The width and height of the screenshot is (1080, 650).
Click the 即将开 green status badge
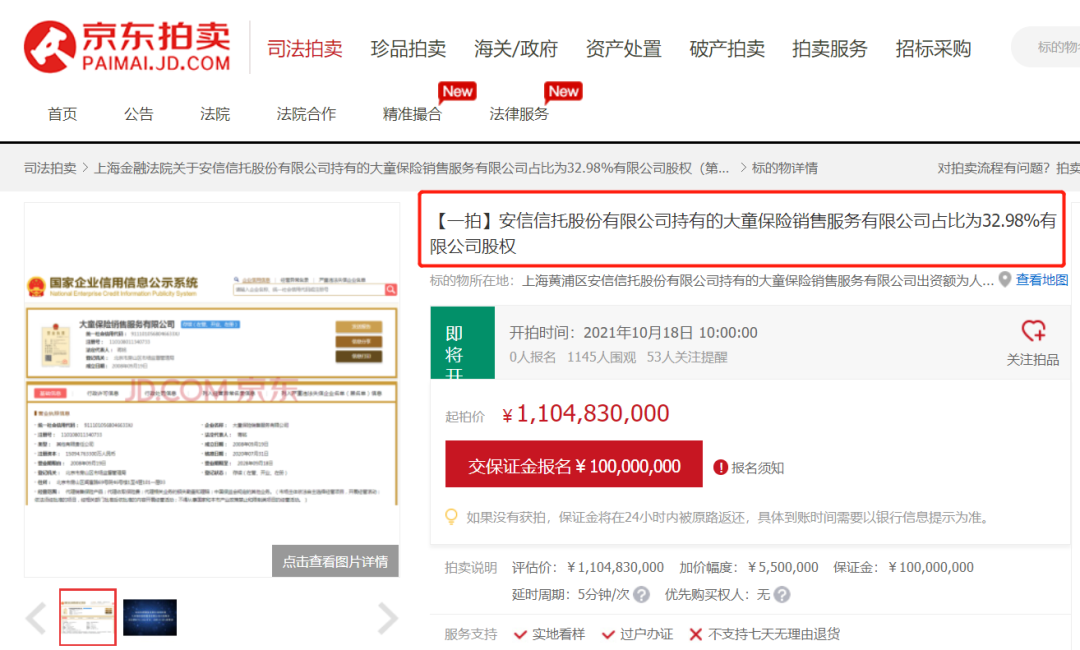pos(462,343)
